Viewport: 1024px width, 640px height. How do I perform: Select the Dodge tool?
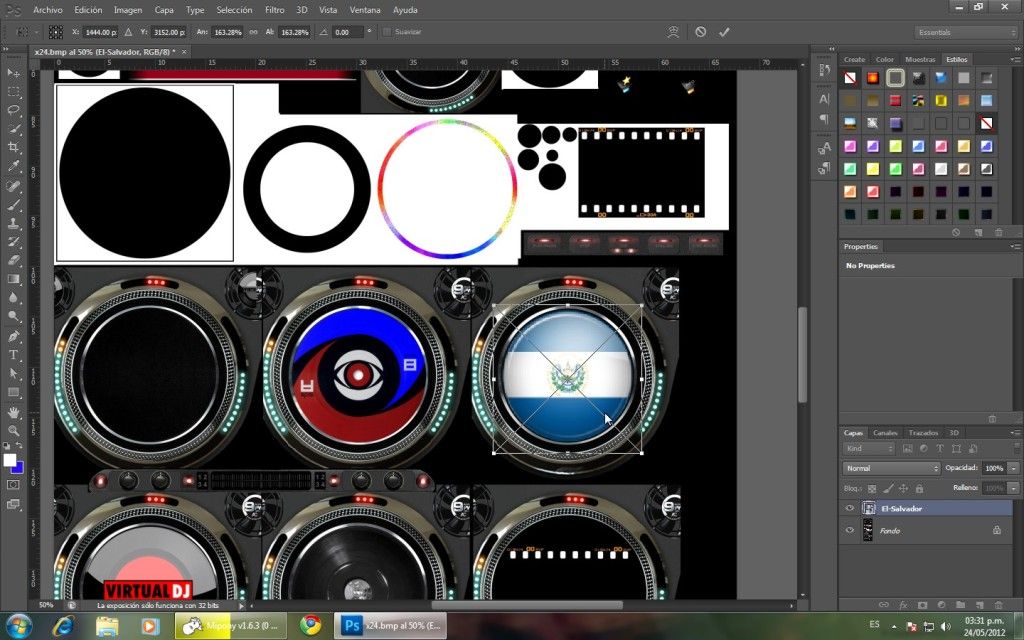click(x=13, y=317)
